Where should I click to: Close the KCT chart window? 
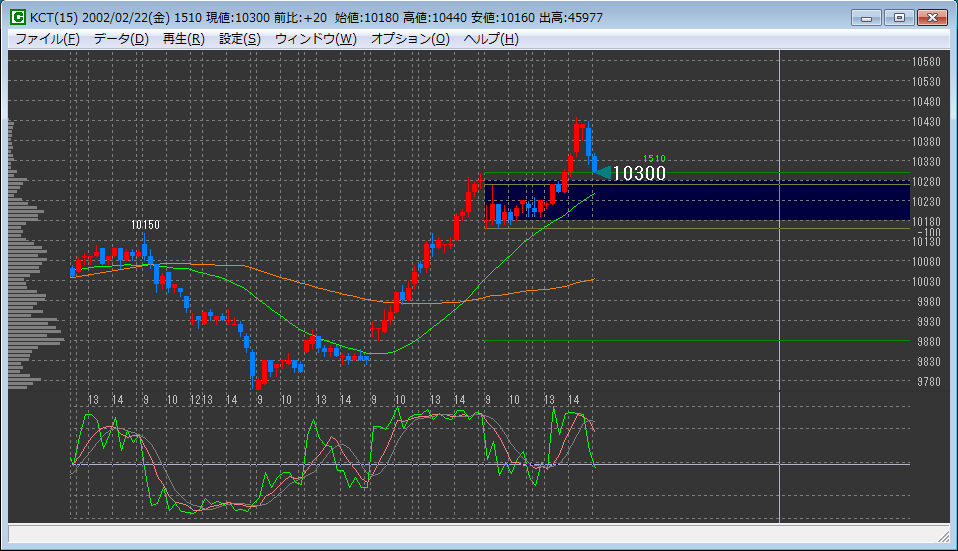pyautogui.click(x=931, y=17)
